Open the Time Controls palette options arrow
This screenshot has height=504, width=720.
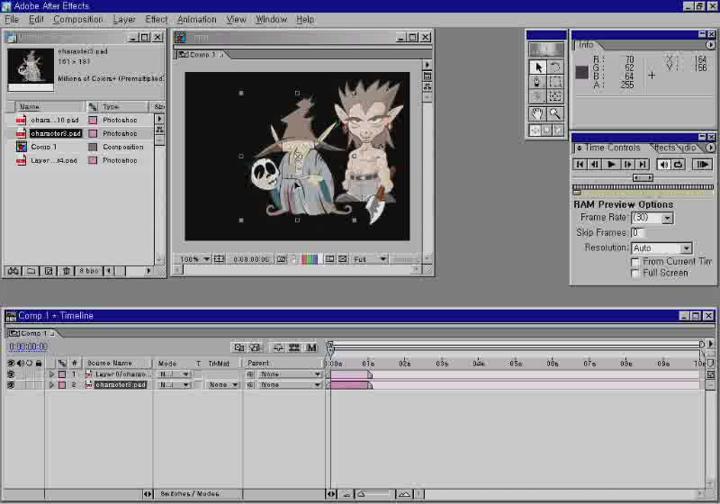coord(710,148)
